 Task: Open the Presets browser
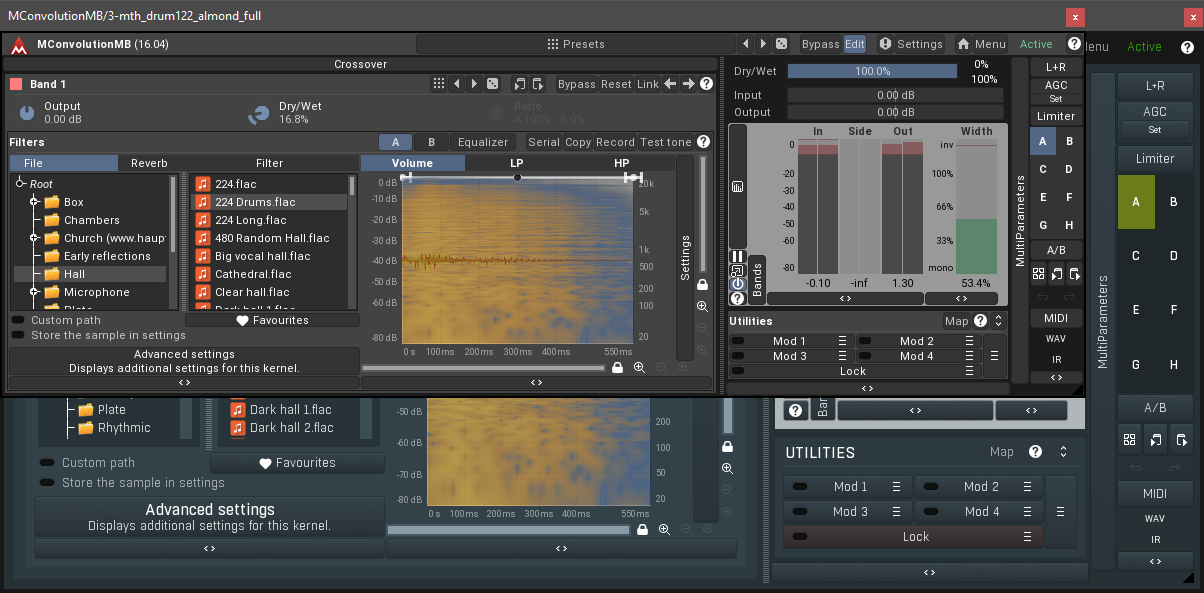576,44
